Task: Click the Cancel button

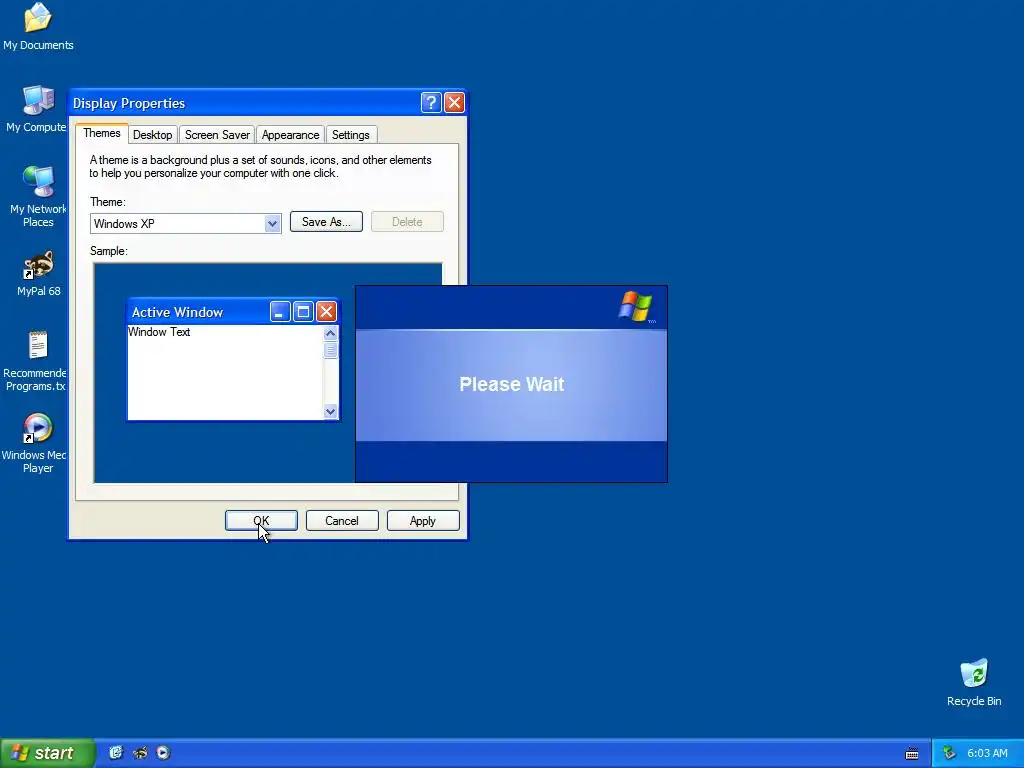Action: point(342,520)
